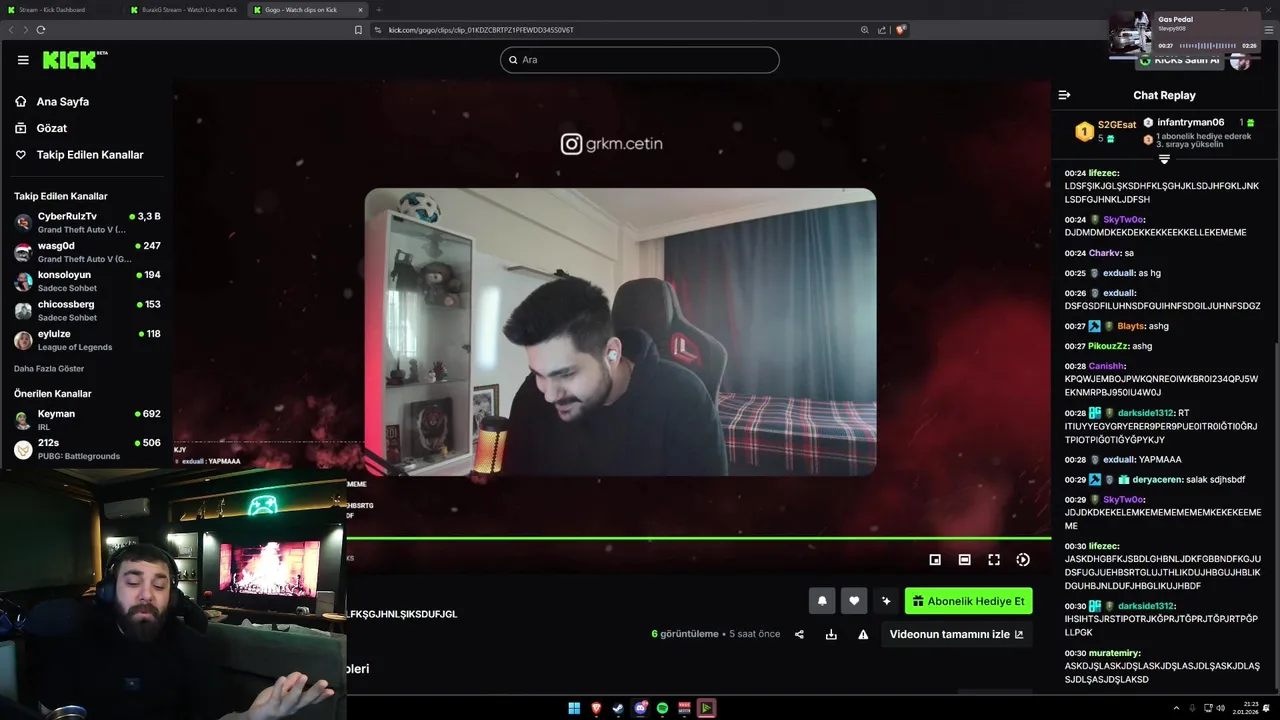Open the Gözat browse page
The width and height of the screenshot is (1280, 720).
[51, 128]
